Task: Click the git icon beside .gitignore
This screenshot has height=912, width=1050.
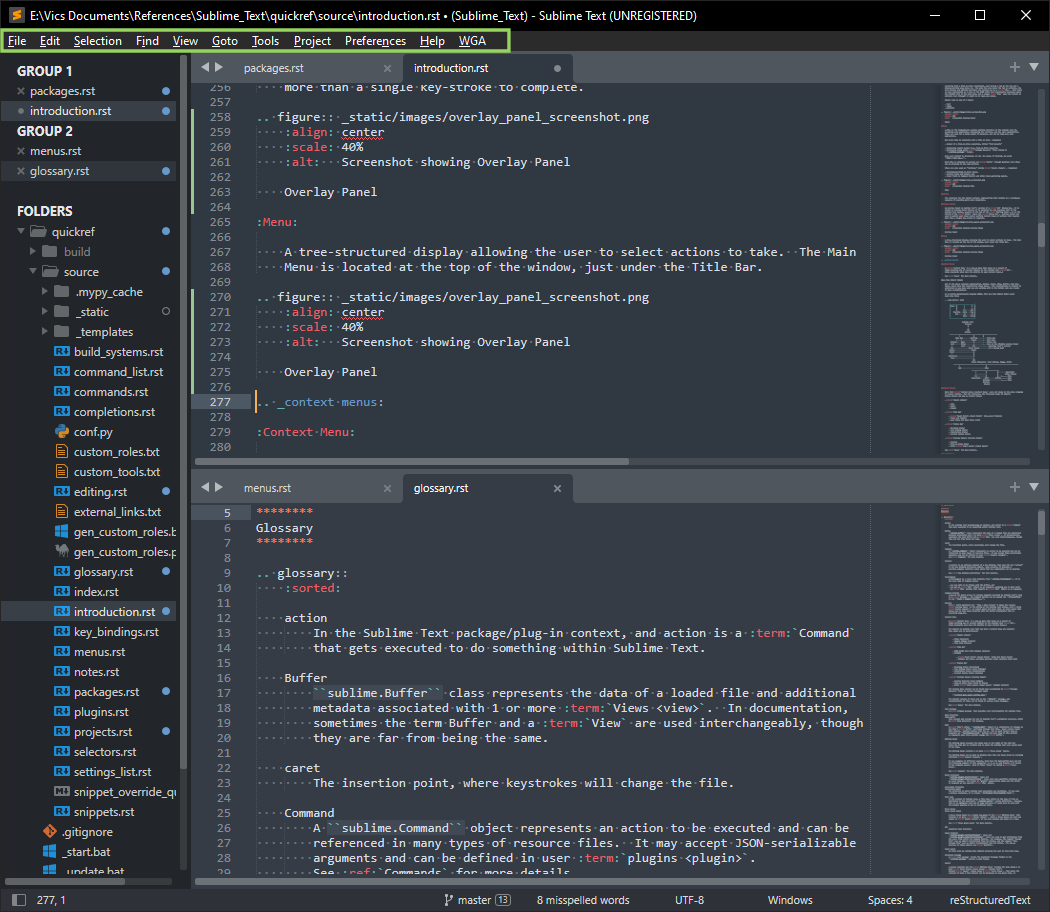Action: click(50, 832)
